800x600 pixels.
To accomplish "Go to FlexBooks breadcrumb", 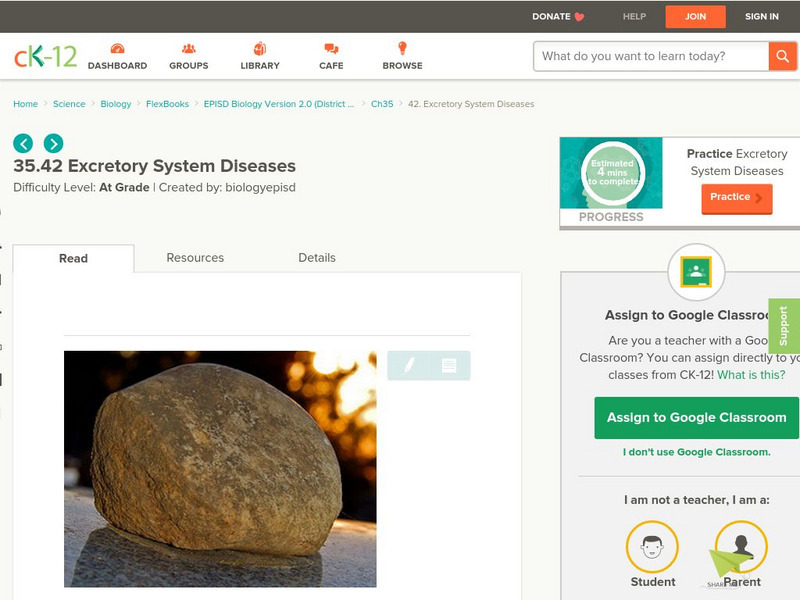I will [x=167, y=104].
